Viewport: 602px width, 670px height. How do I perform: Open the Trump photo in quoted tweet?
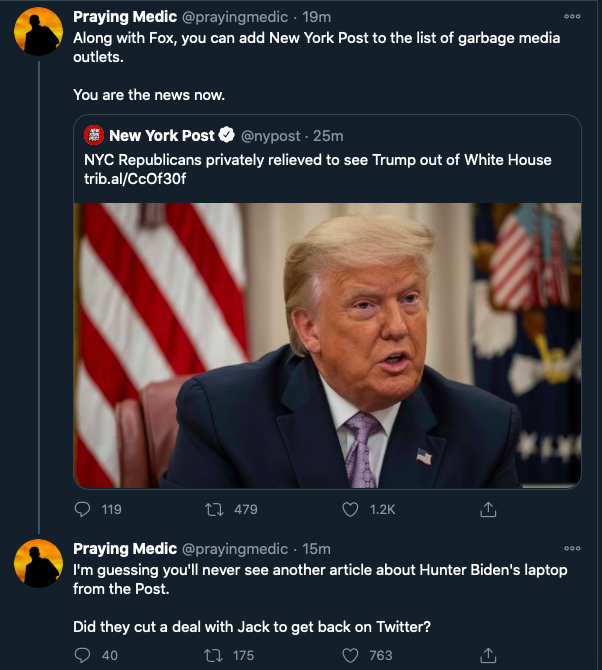(327, 345)
